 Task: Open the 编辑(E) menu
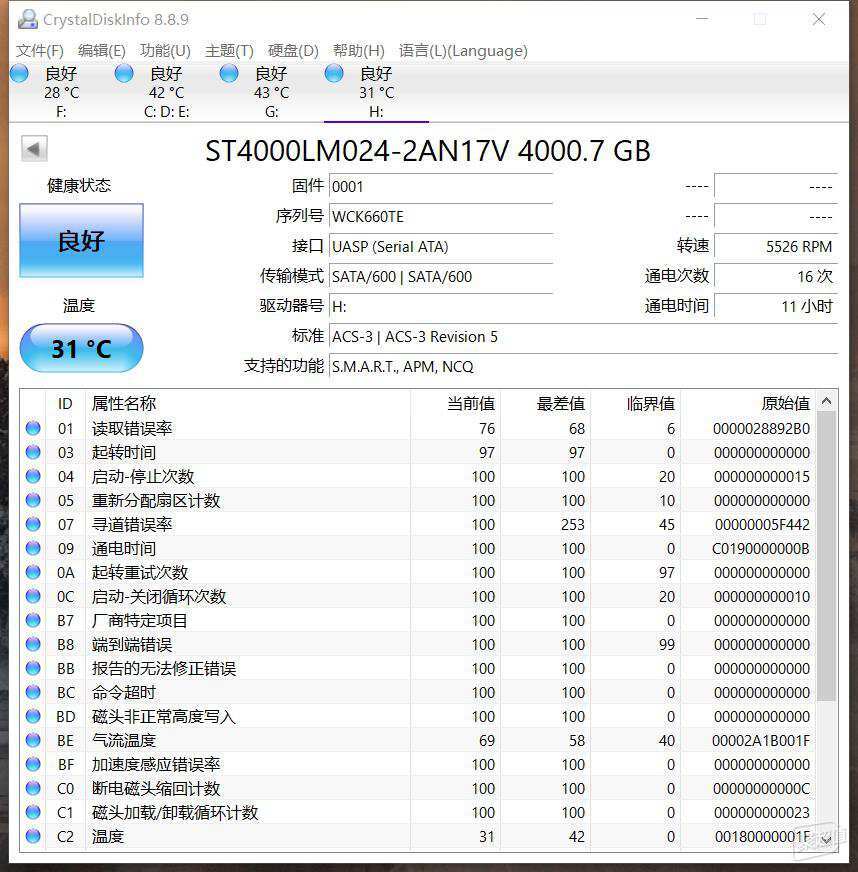pos(102,51)
